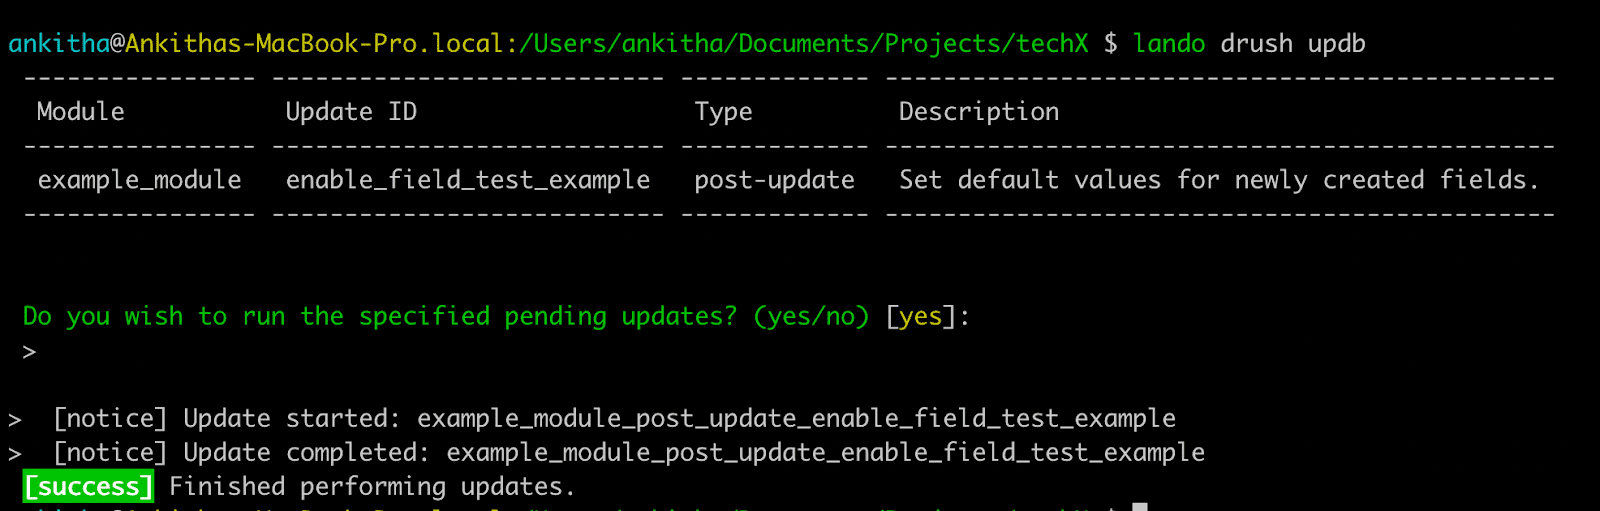This screenshot has width=1600, height=511.
Task: Click the word lando in the command
Action: tap(1169, 44)
